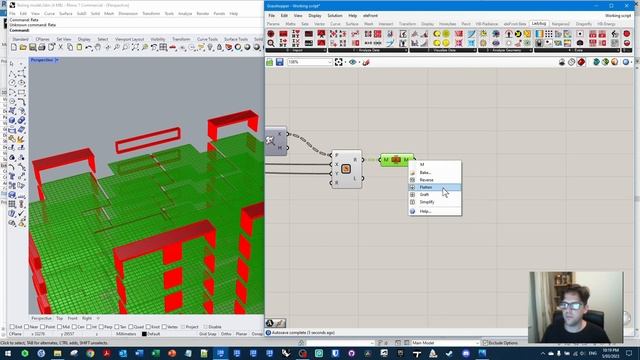Click the Grid Snap button in status bar
The height and width of the screenshot is (360, 640).
(207, 334)
